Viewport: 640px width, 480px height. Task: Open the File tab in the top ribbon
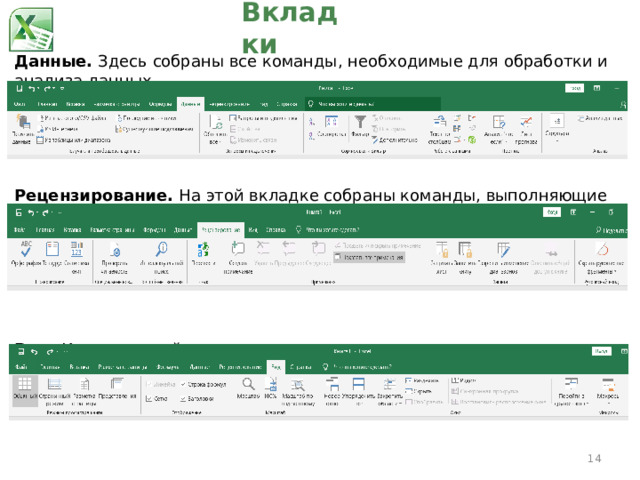coord(20,104)
